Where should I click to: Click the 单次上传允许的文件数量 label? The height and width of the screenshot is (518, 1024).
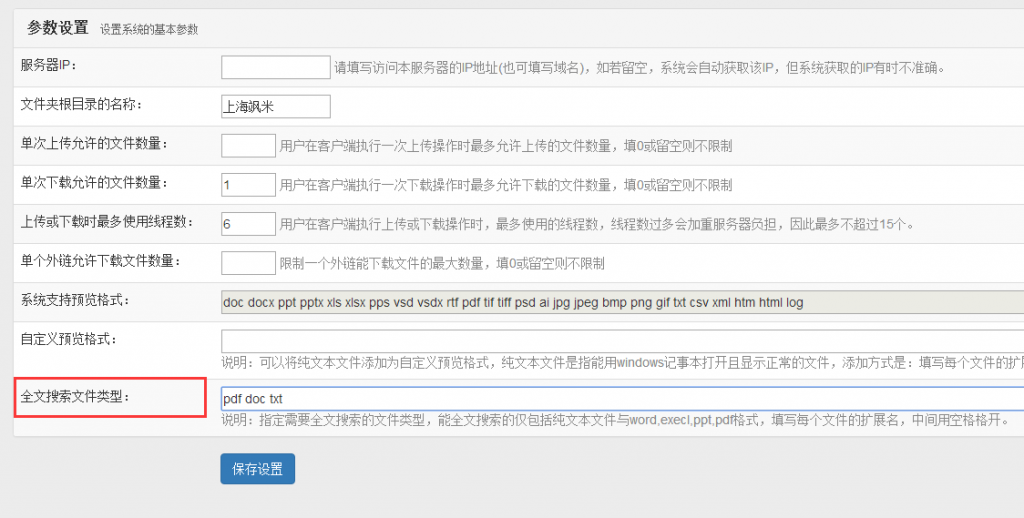click(x=95, y=143)
